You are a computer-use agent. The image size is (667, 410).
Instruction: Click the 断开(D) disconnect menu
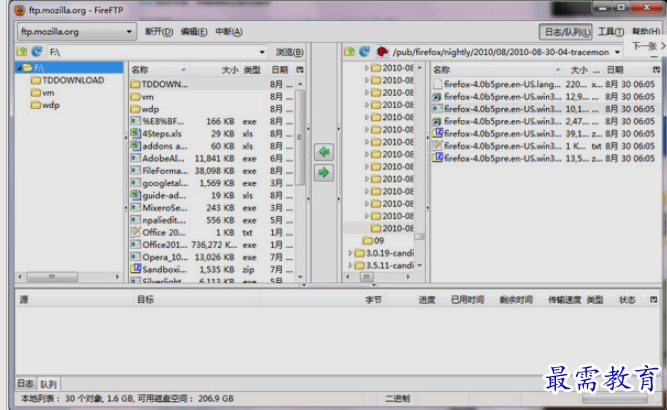[159, 31]
